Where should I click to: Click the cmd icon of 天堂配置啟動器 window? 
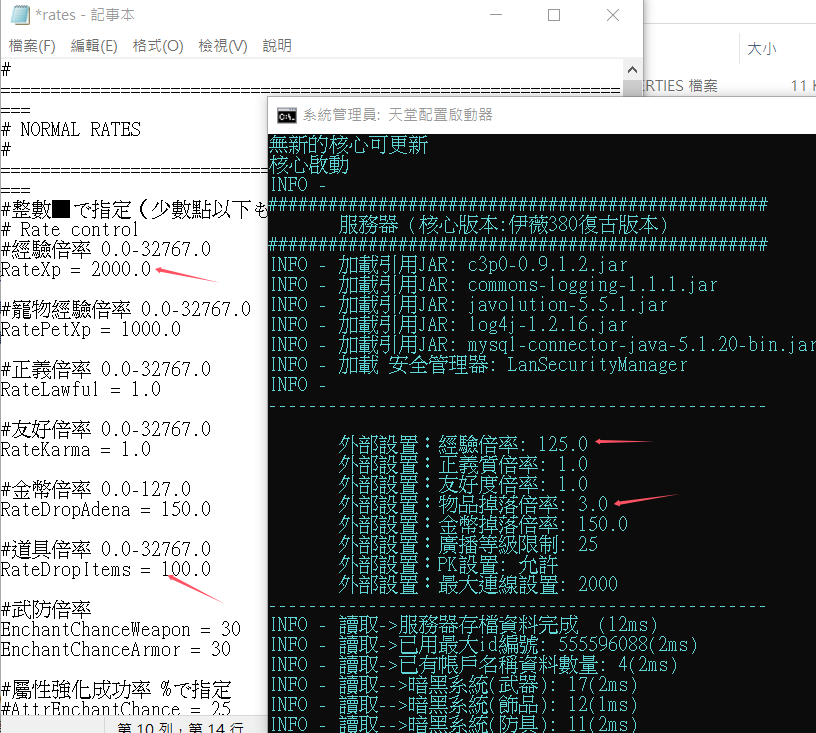pos(287,115)
